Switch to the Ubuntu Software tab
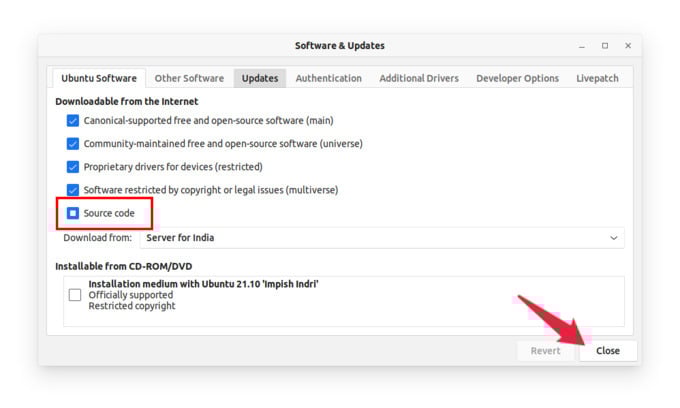 (99, 78)
